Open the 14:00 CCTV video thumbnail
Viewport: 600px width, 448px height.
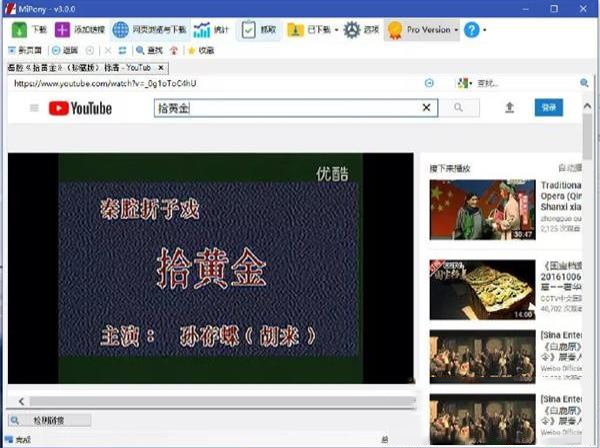pos(483,290)
